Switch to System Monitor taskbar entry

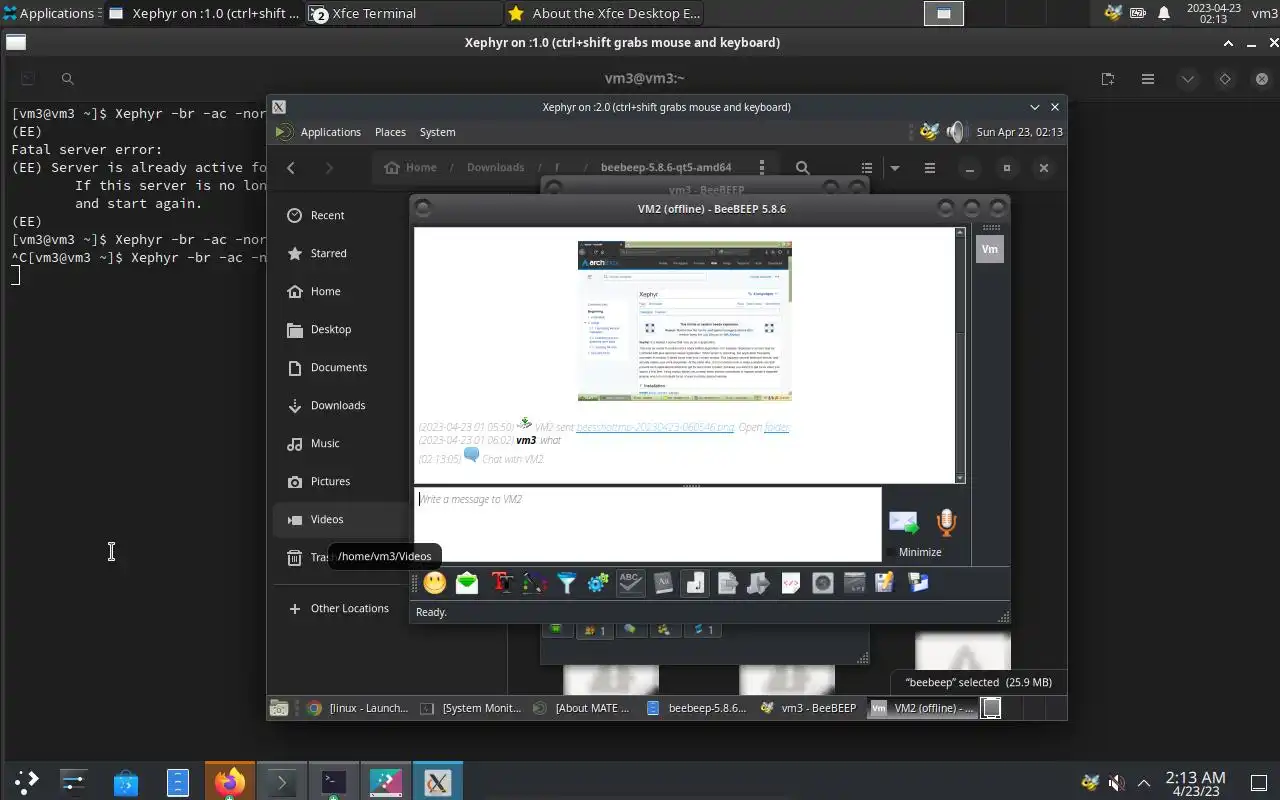(x=471, y=708)
